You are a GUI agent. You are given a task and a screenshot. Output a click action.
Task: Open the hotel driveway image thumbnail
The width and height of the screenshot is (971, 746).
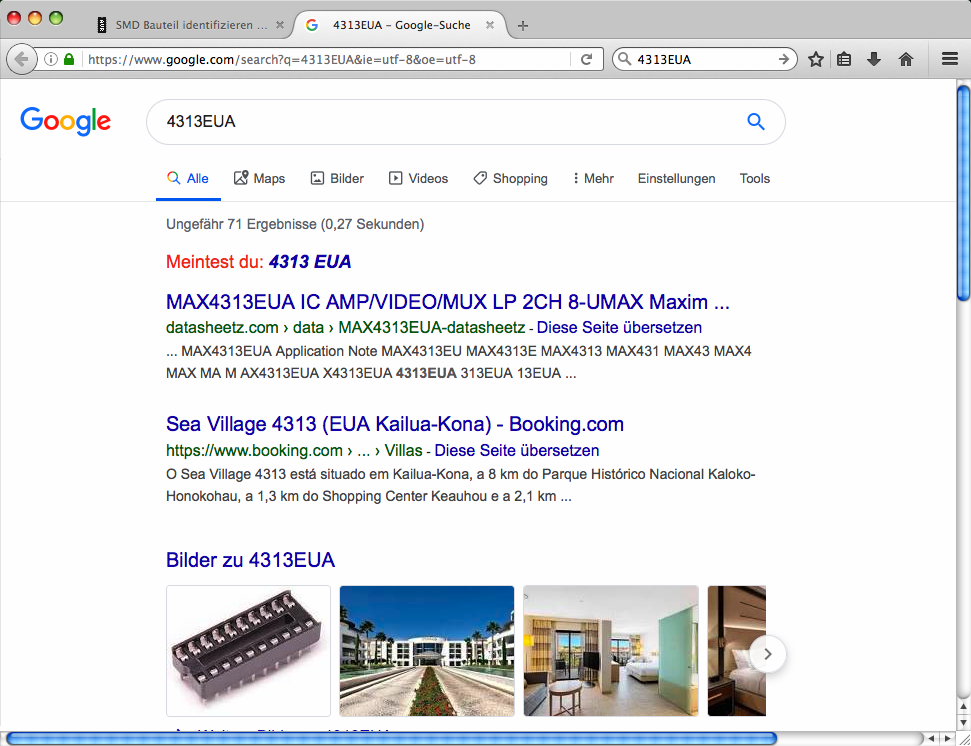pyautogui.click(x=427, y=651)
